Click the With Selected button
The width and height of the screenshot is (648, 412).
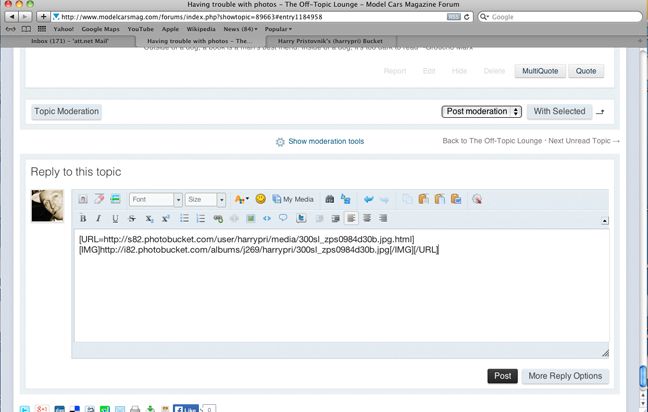[559, 112]
